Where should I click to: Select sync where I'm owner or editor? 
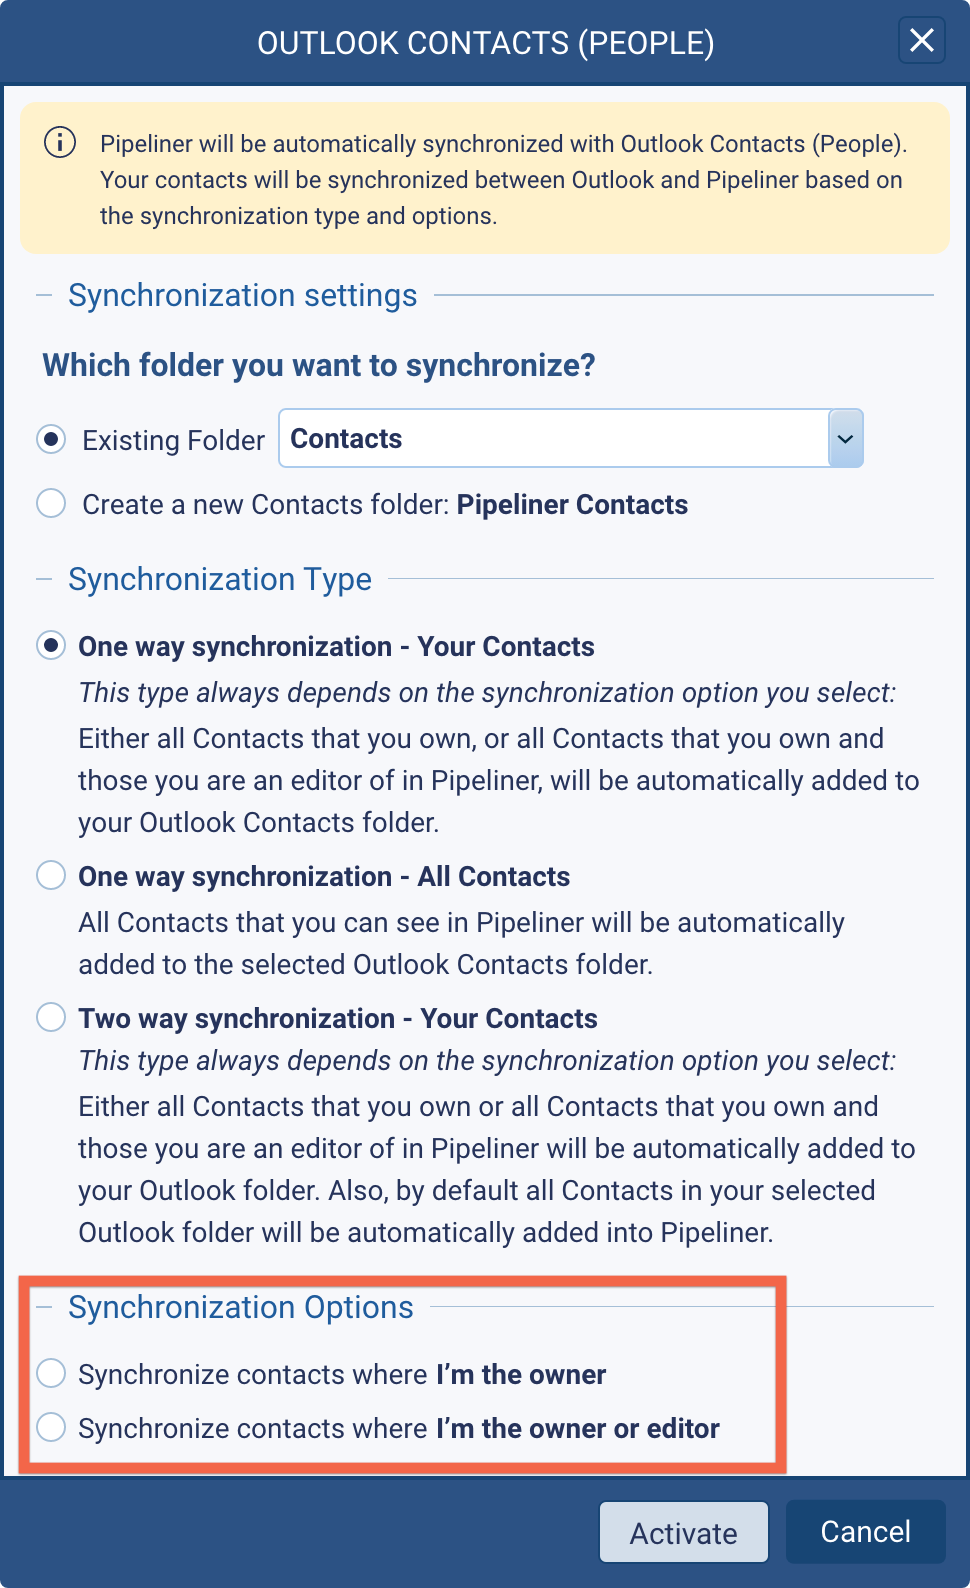(x=51, y=1428)
